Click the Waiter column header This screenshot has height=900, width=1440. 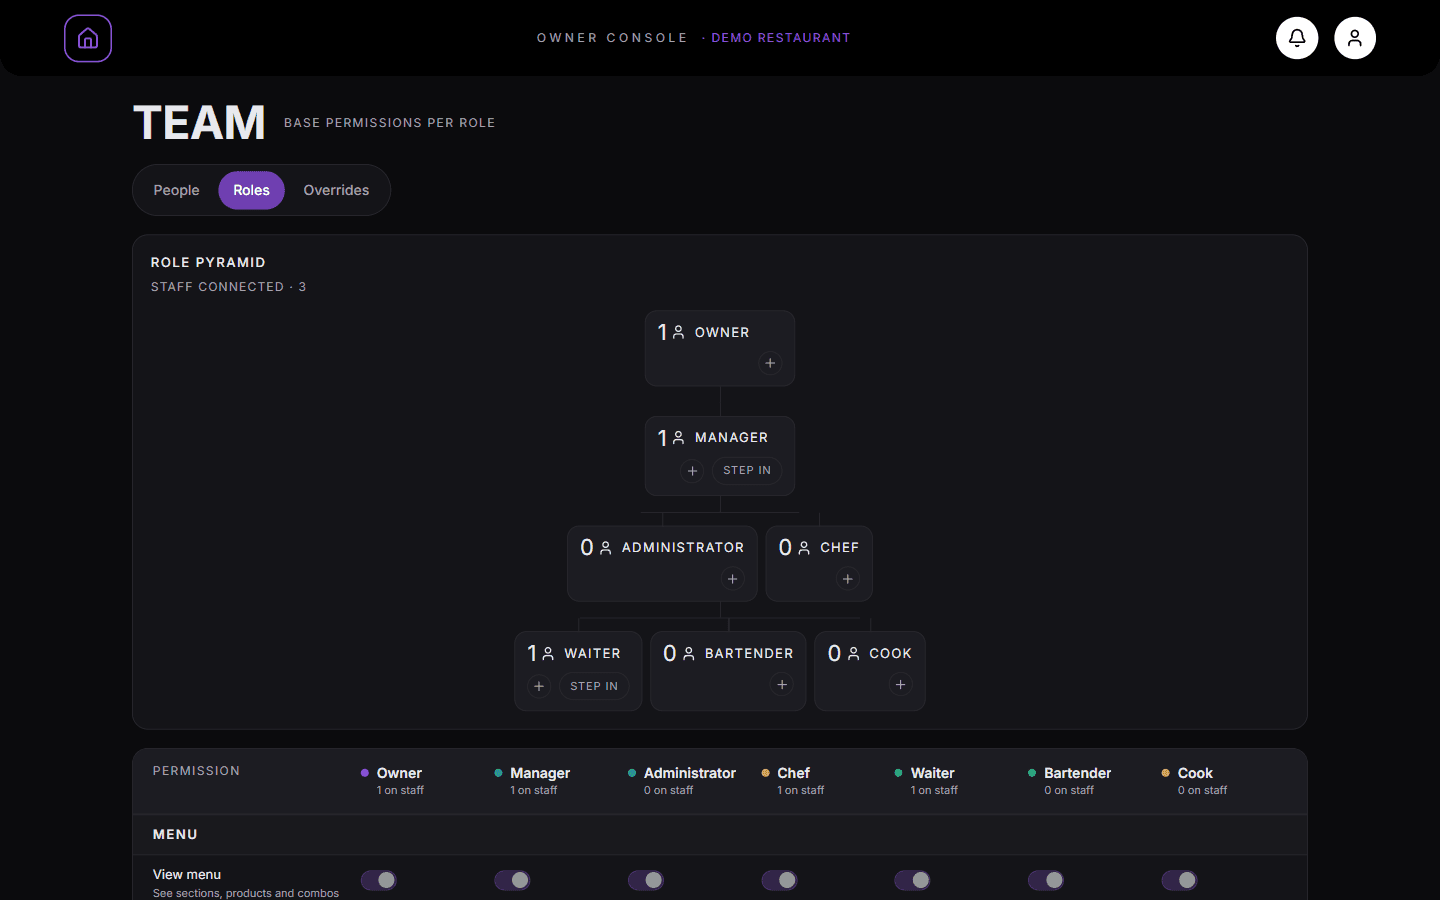tap(927, 781)
